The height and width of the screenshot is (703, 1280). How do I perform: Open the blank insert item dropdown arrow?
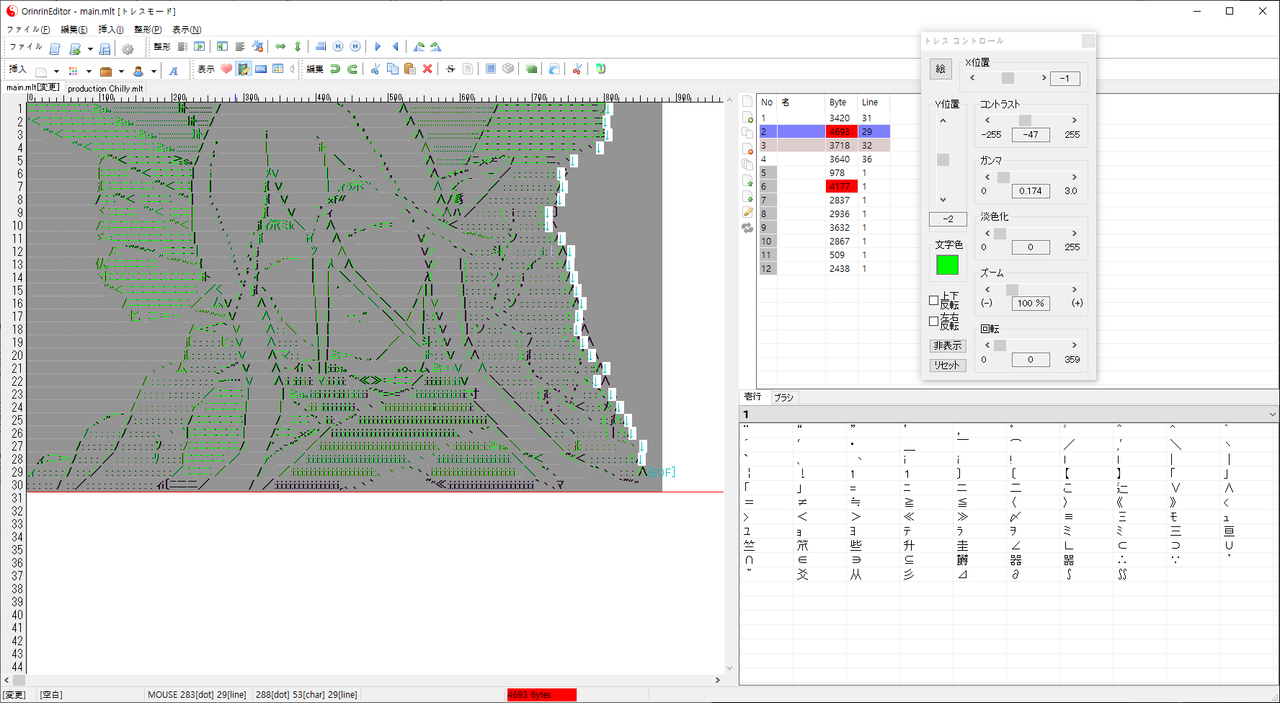tap(56, 71)
